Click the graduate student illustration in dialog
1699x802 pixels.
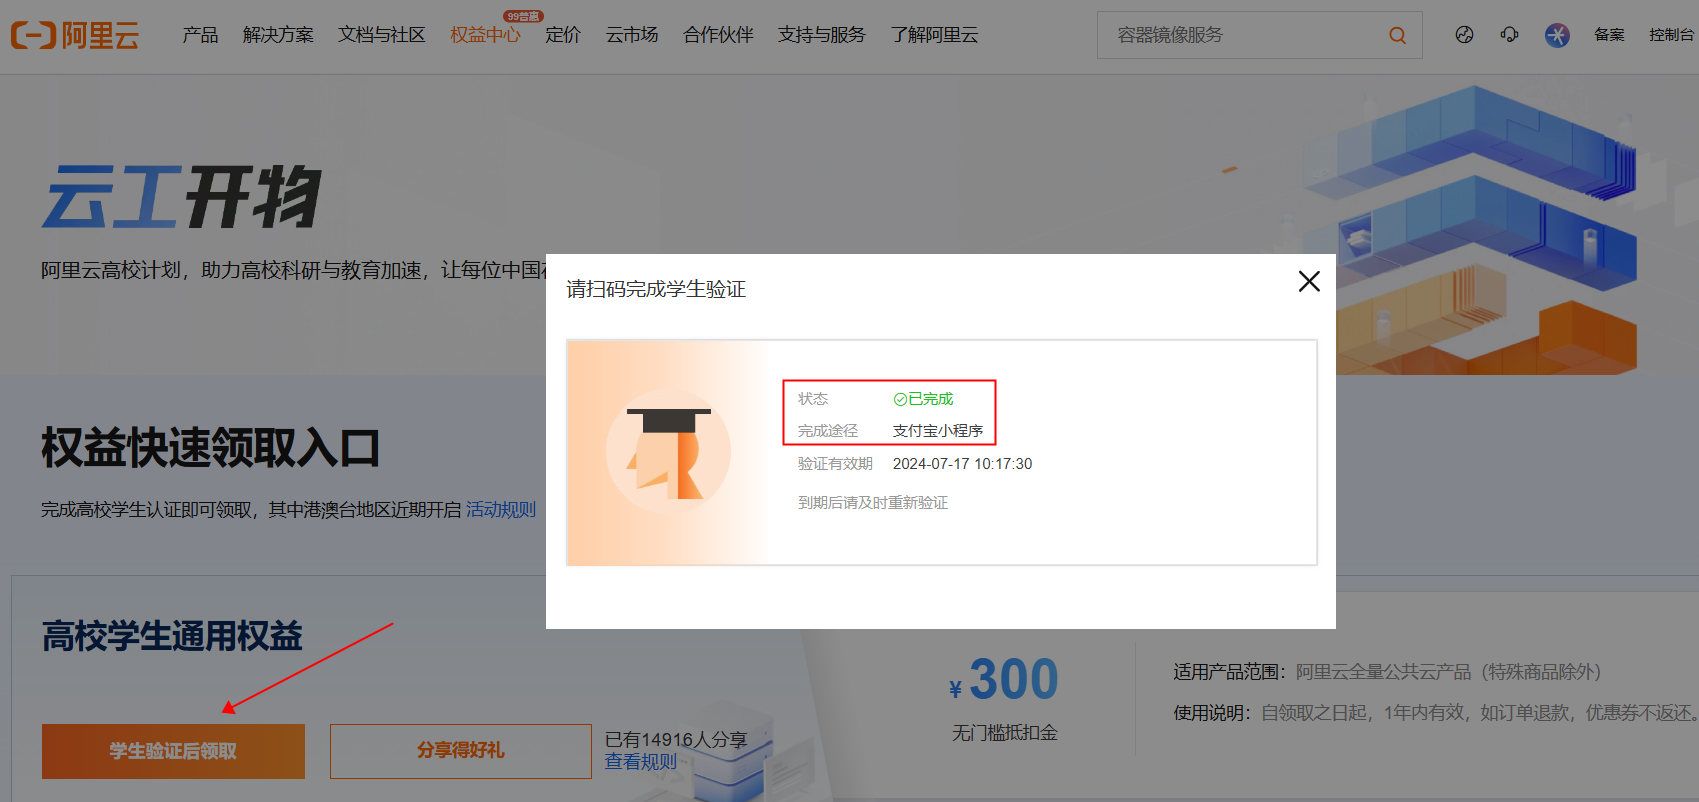(668, 452)
